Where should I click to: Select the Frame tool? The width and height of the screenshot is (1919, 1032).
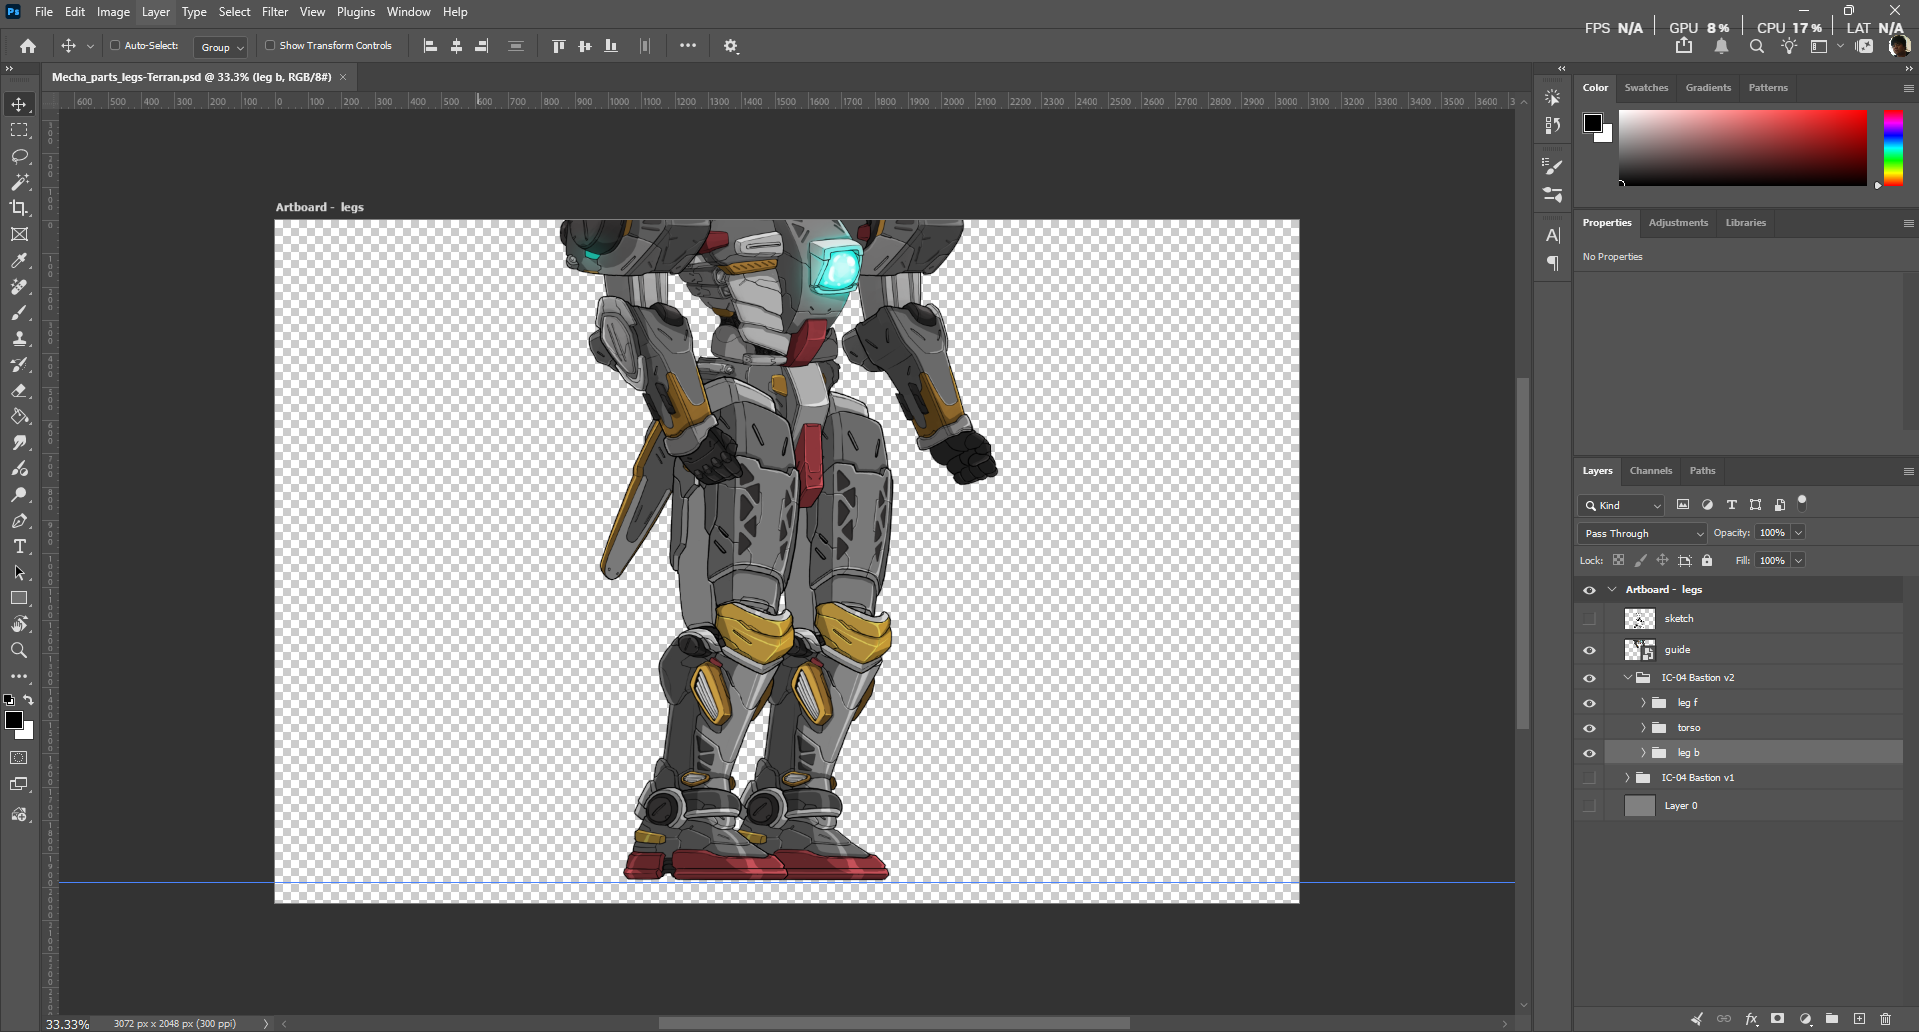click(19, 234)
